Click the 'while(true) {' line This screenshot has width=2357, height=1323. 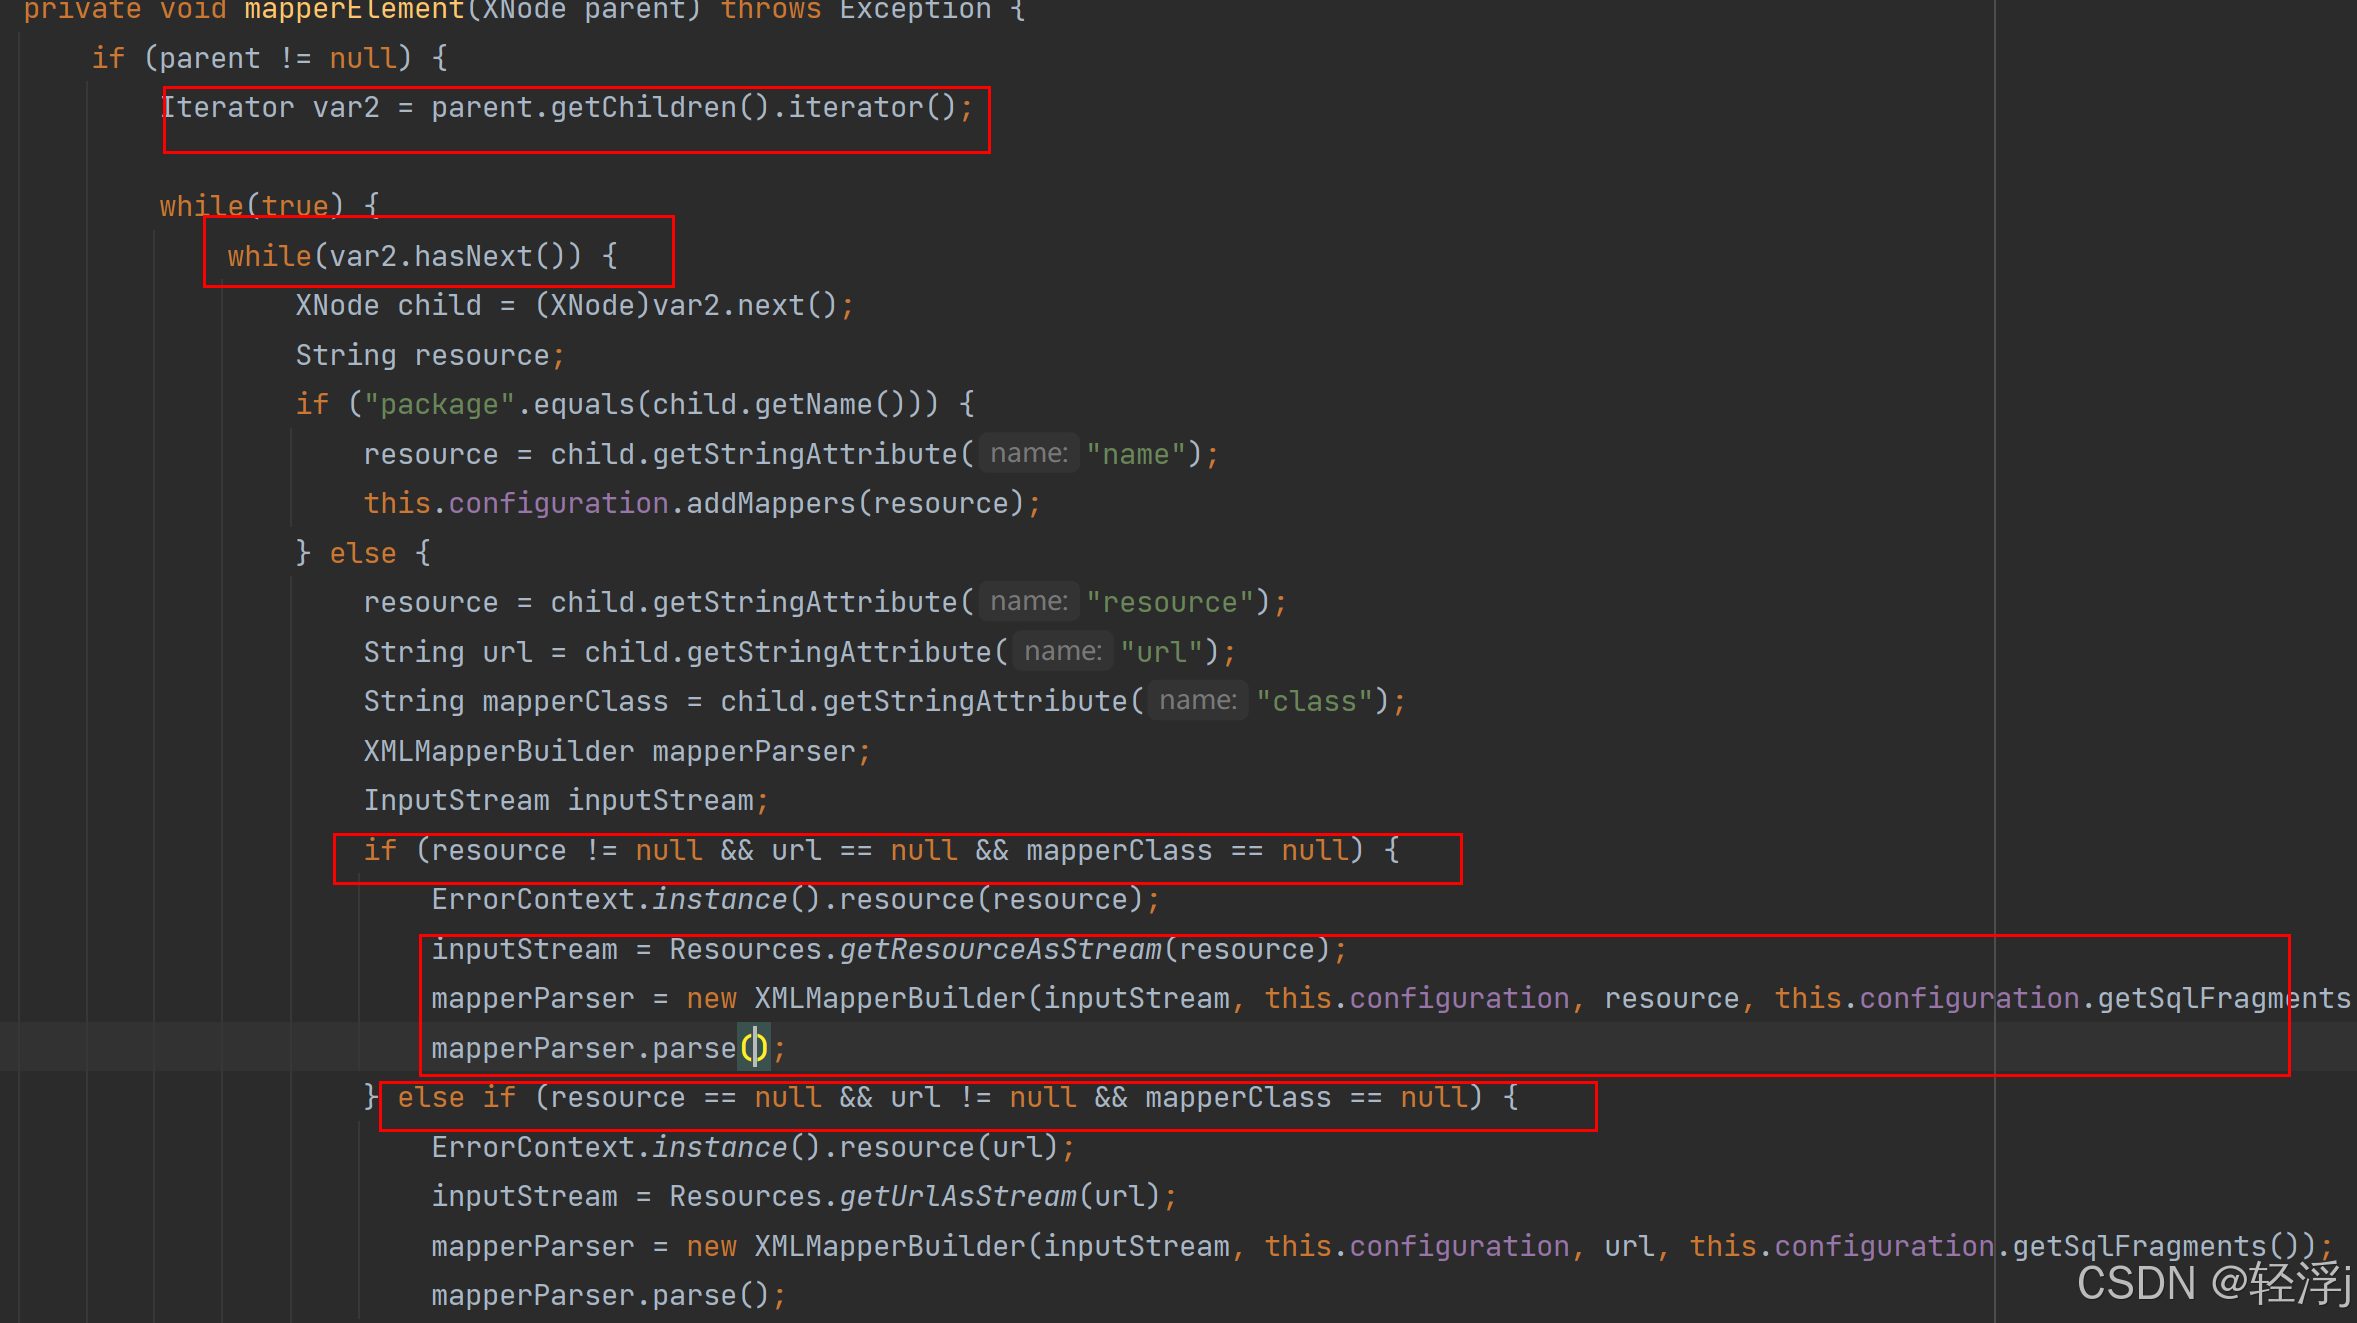(269, 206)
